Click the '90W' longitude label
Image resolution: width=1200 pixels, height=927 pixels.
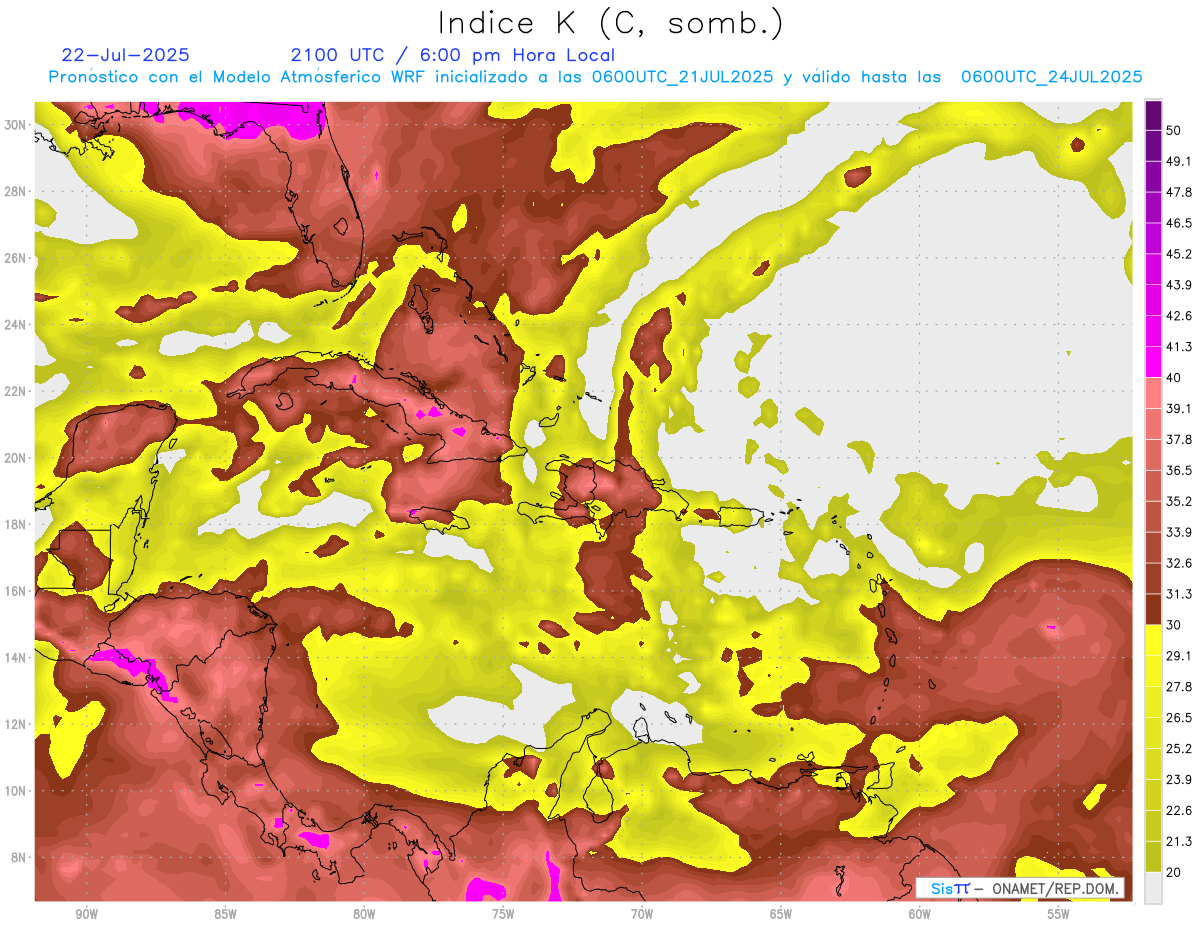click(86, 914)
